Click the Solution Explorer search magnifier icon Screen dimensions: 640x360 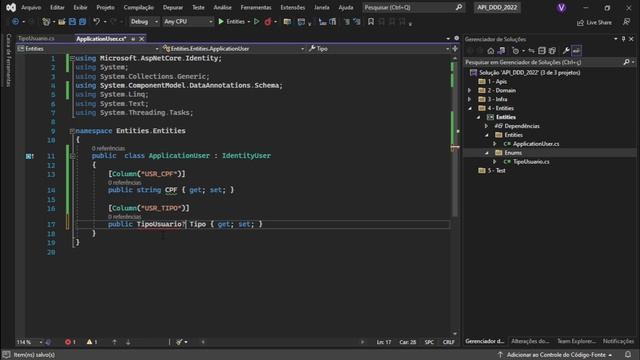point(626,62)
